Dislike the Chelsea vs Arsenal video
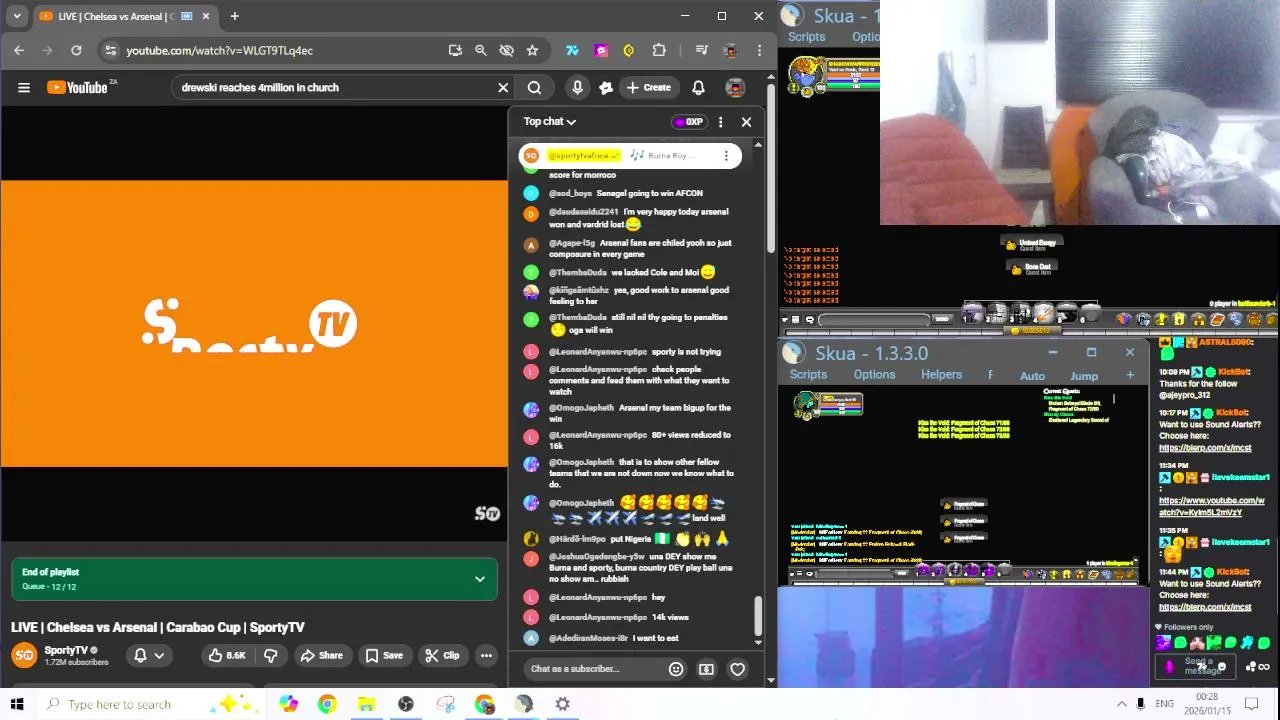The height and width of the screenshot is (720, 1280). coord(270,656)
